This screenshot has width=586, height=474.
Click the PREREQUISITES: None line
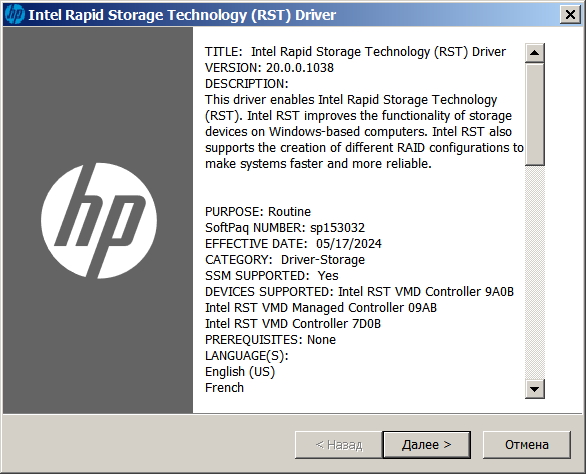[270, 340]
